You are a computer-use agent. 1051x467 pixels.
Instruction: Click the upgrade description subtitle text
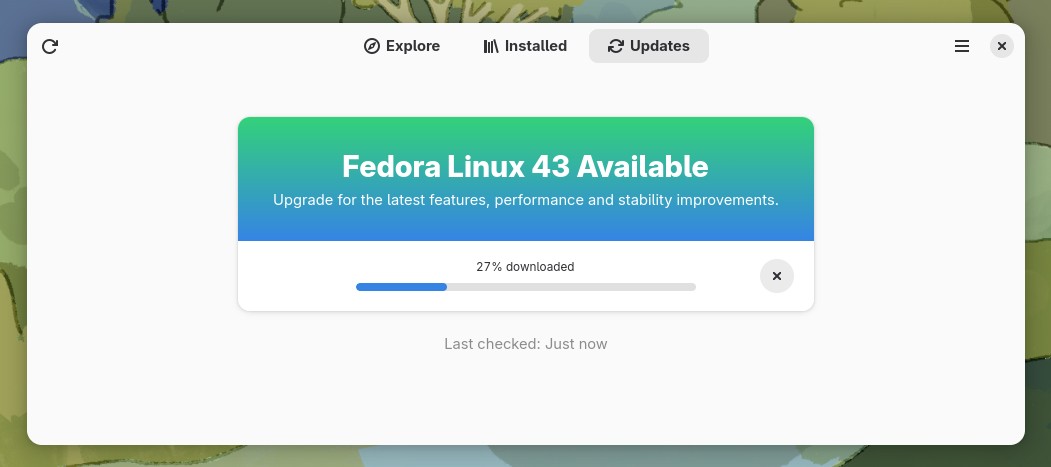(x=525, y=200)
